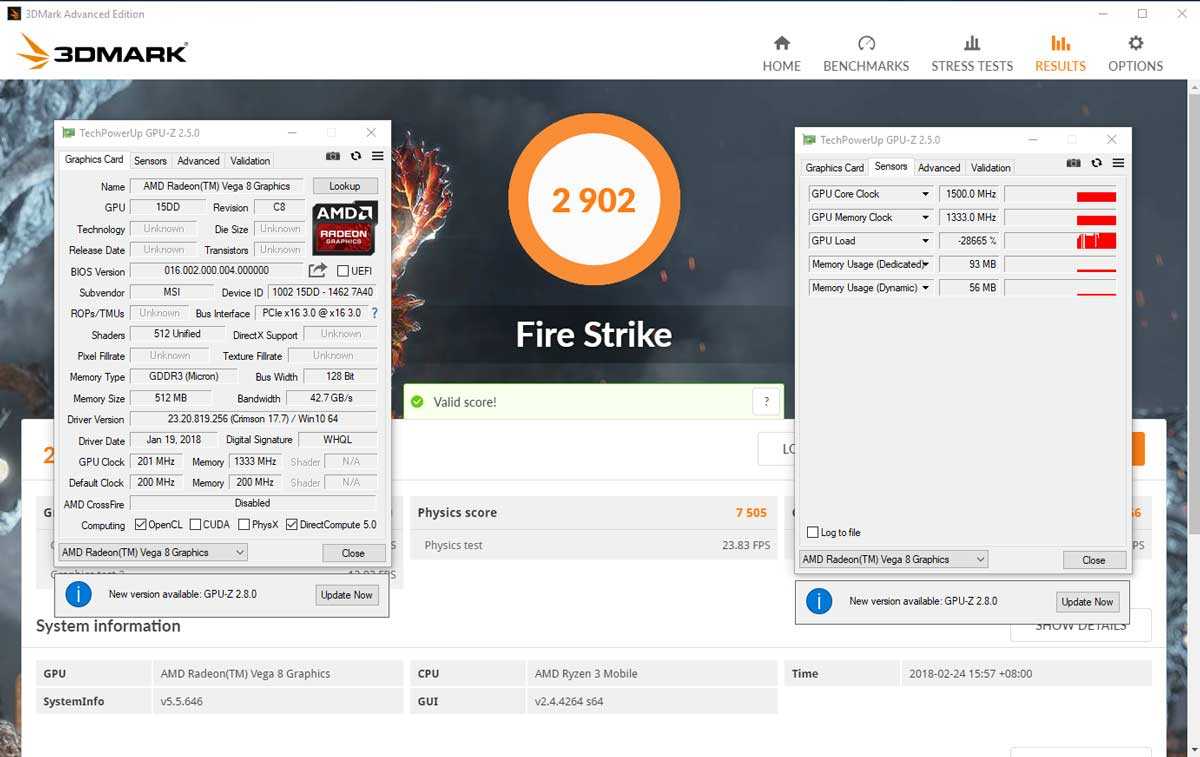
Task: Click info icon in left GPU-Z update notice
Action: click(x=78, y=594)
